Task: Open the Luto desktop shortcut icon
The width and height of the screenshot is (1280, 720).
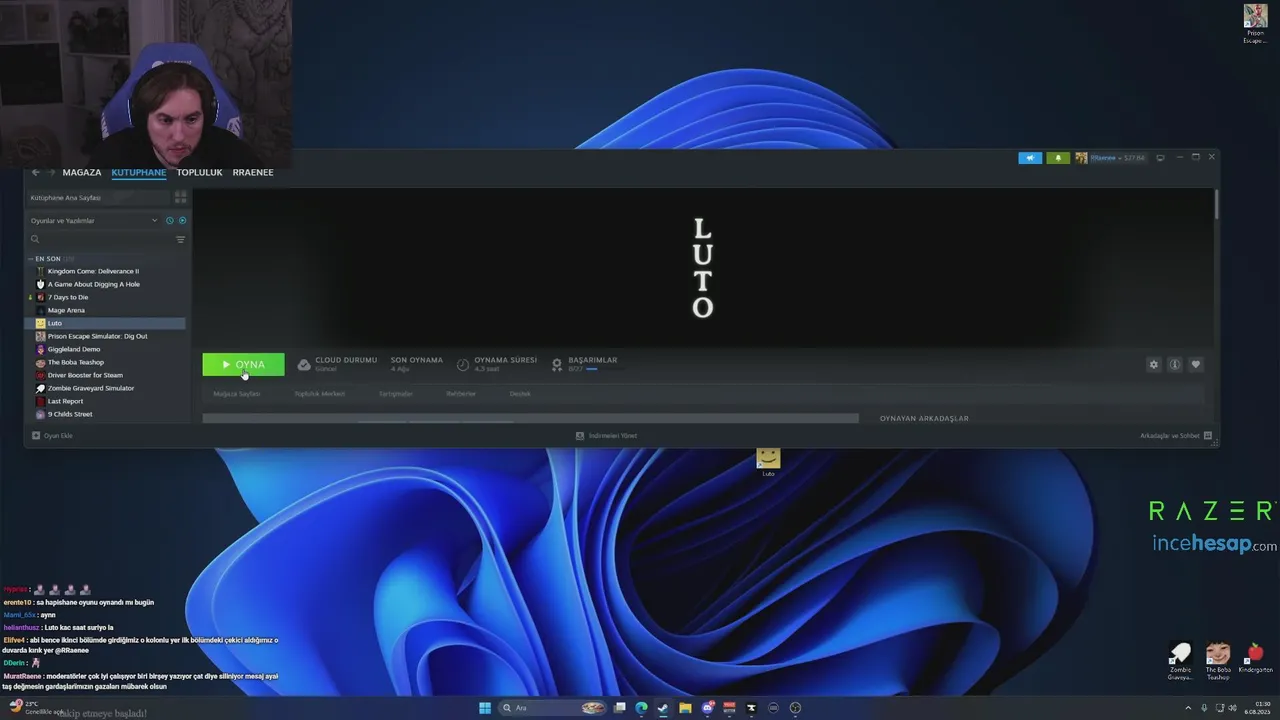Action: (768, 461)
